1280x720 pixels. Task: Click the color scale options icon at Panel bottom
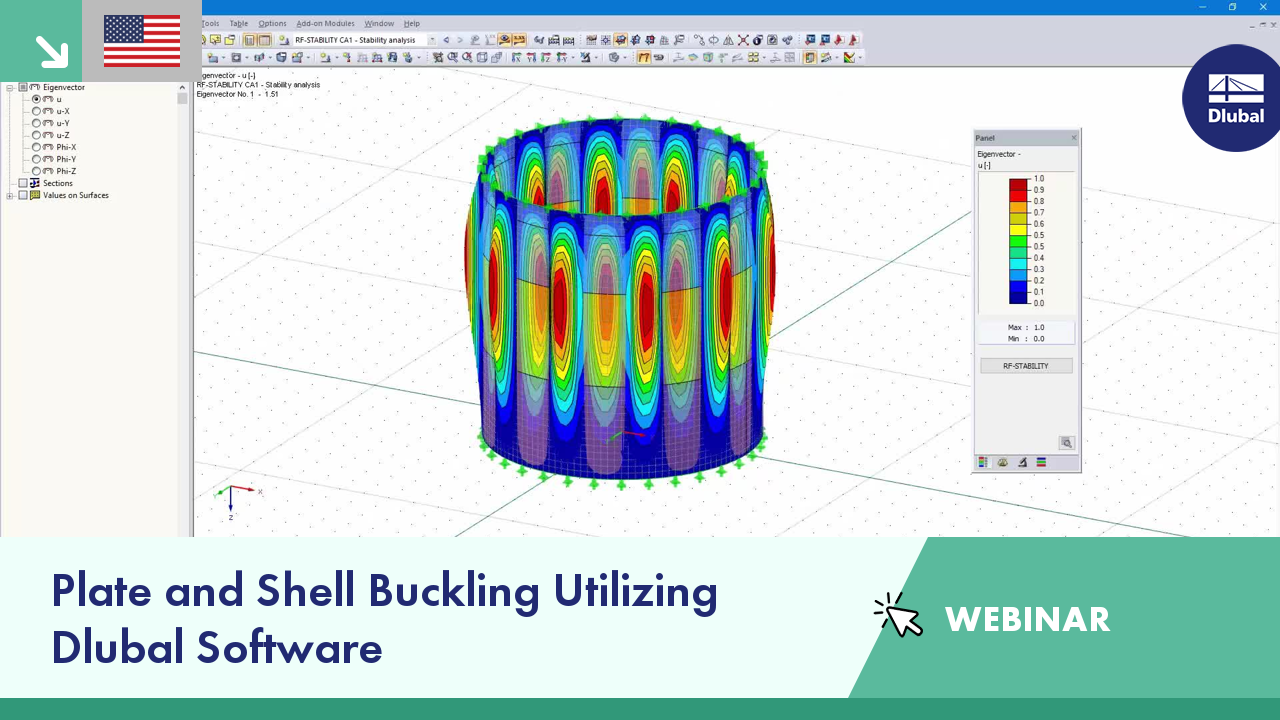click(982, 462)
